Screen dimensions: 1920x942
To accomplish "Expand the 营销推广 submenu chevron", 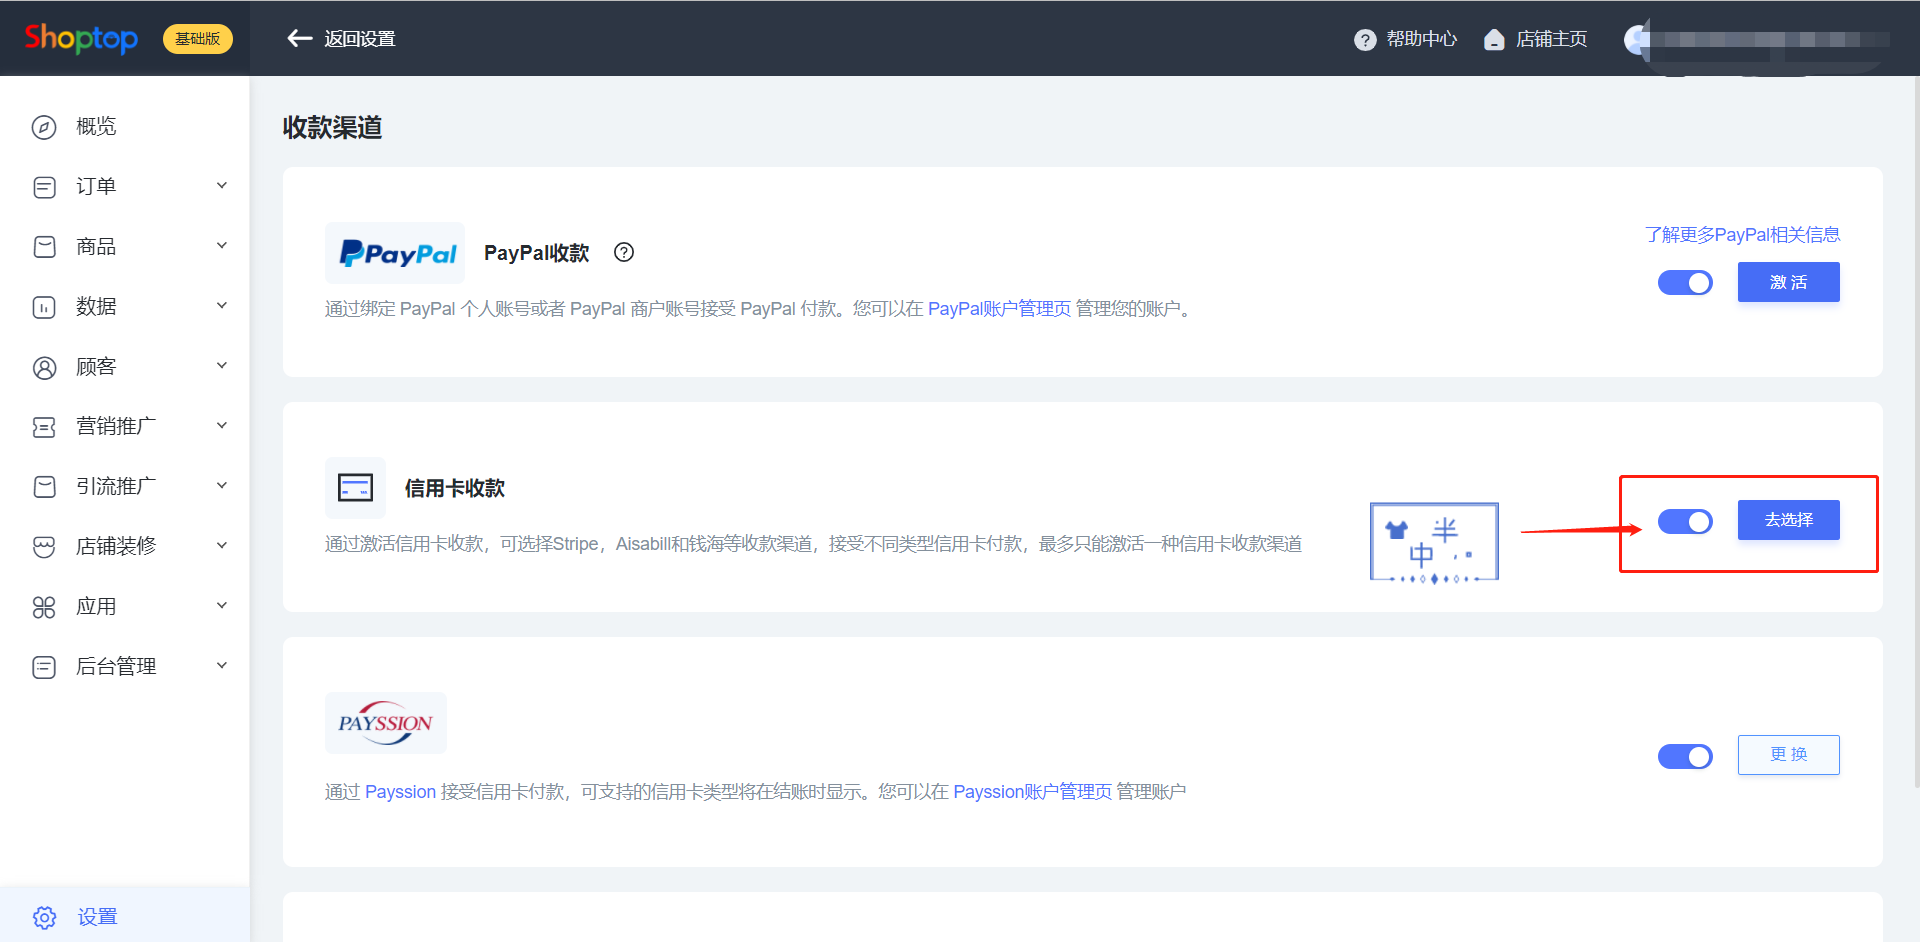I will [x=222, y=426].
